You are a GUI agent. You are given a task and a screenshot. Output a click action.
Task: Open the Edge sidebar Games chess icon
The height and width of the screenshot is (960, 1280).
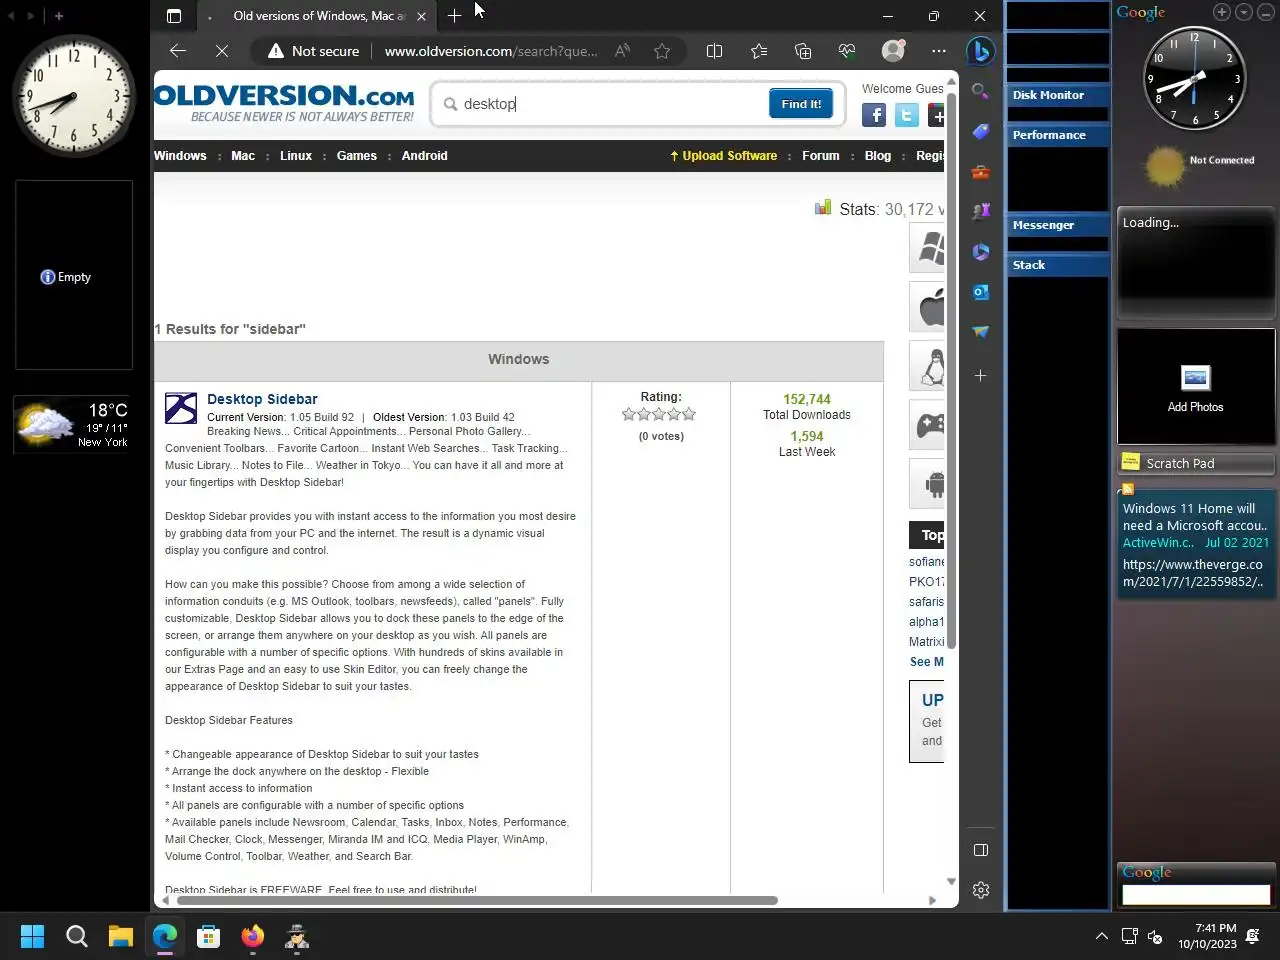[x=981, y=211]
